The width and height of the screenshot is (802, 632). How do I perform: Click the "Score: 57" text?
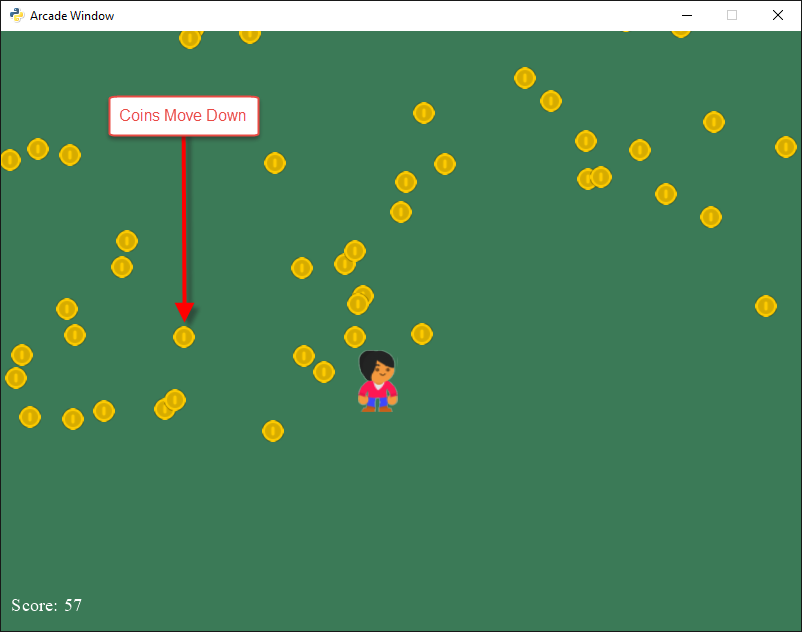pyautogui.click(x=47, y=605)
